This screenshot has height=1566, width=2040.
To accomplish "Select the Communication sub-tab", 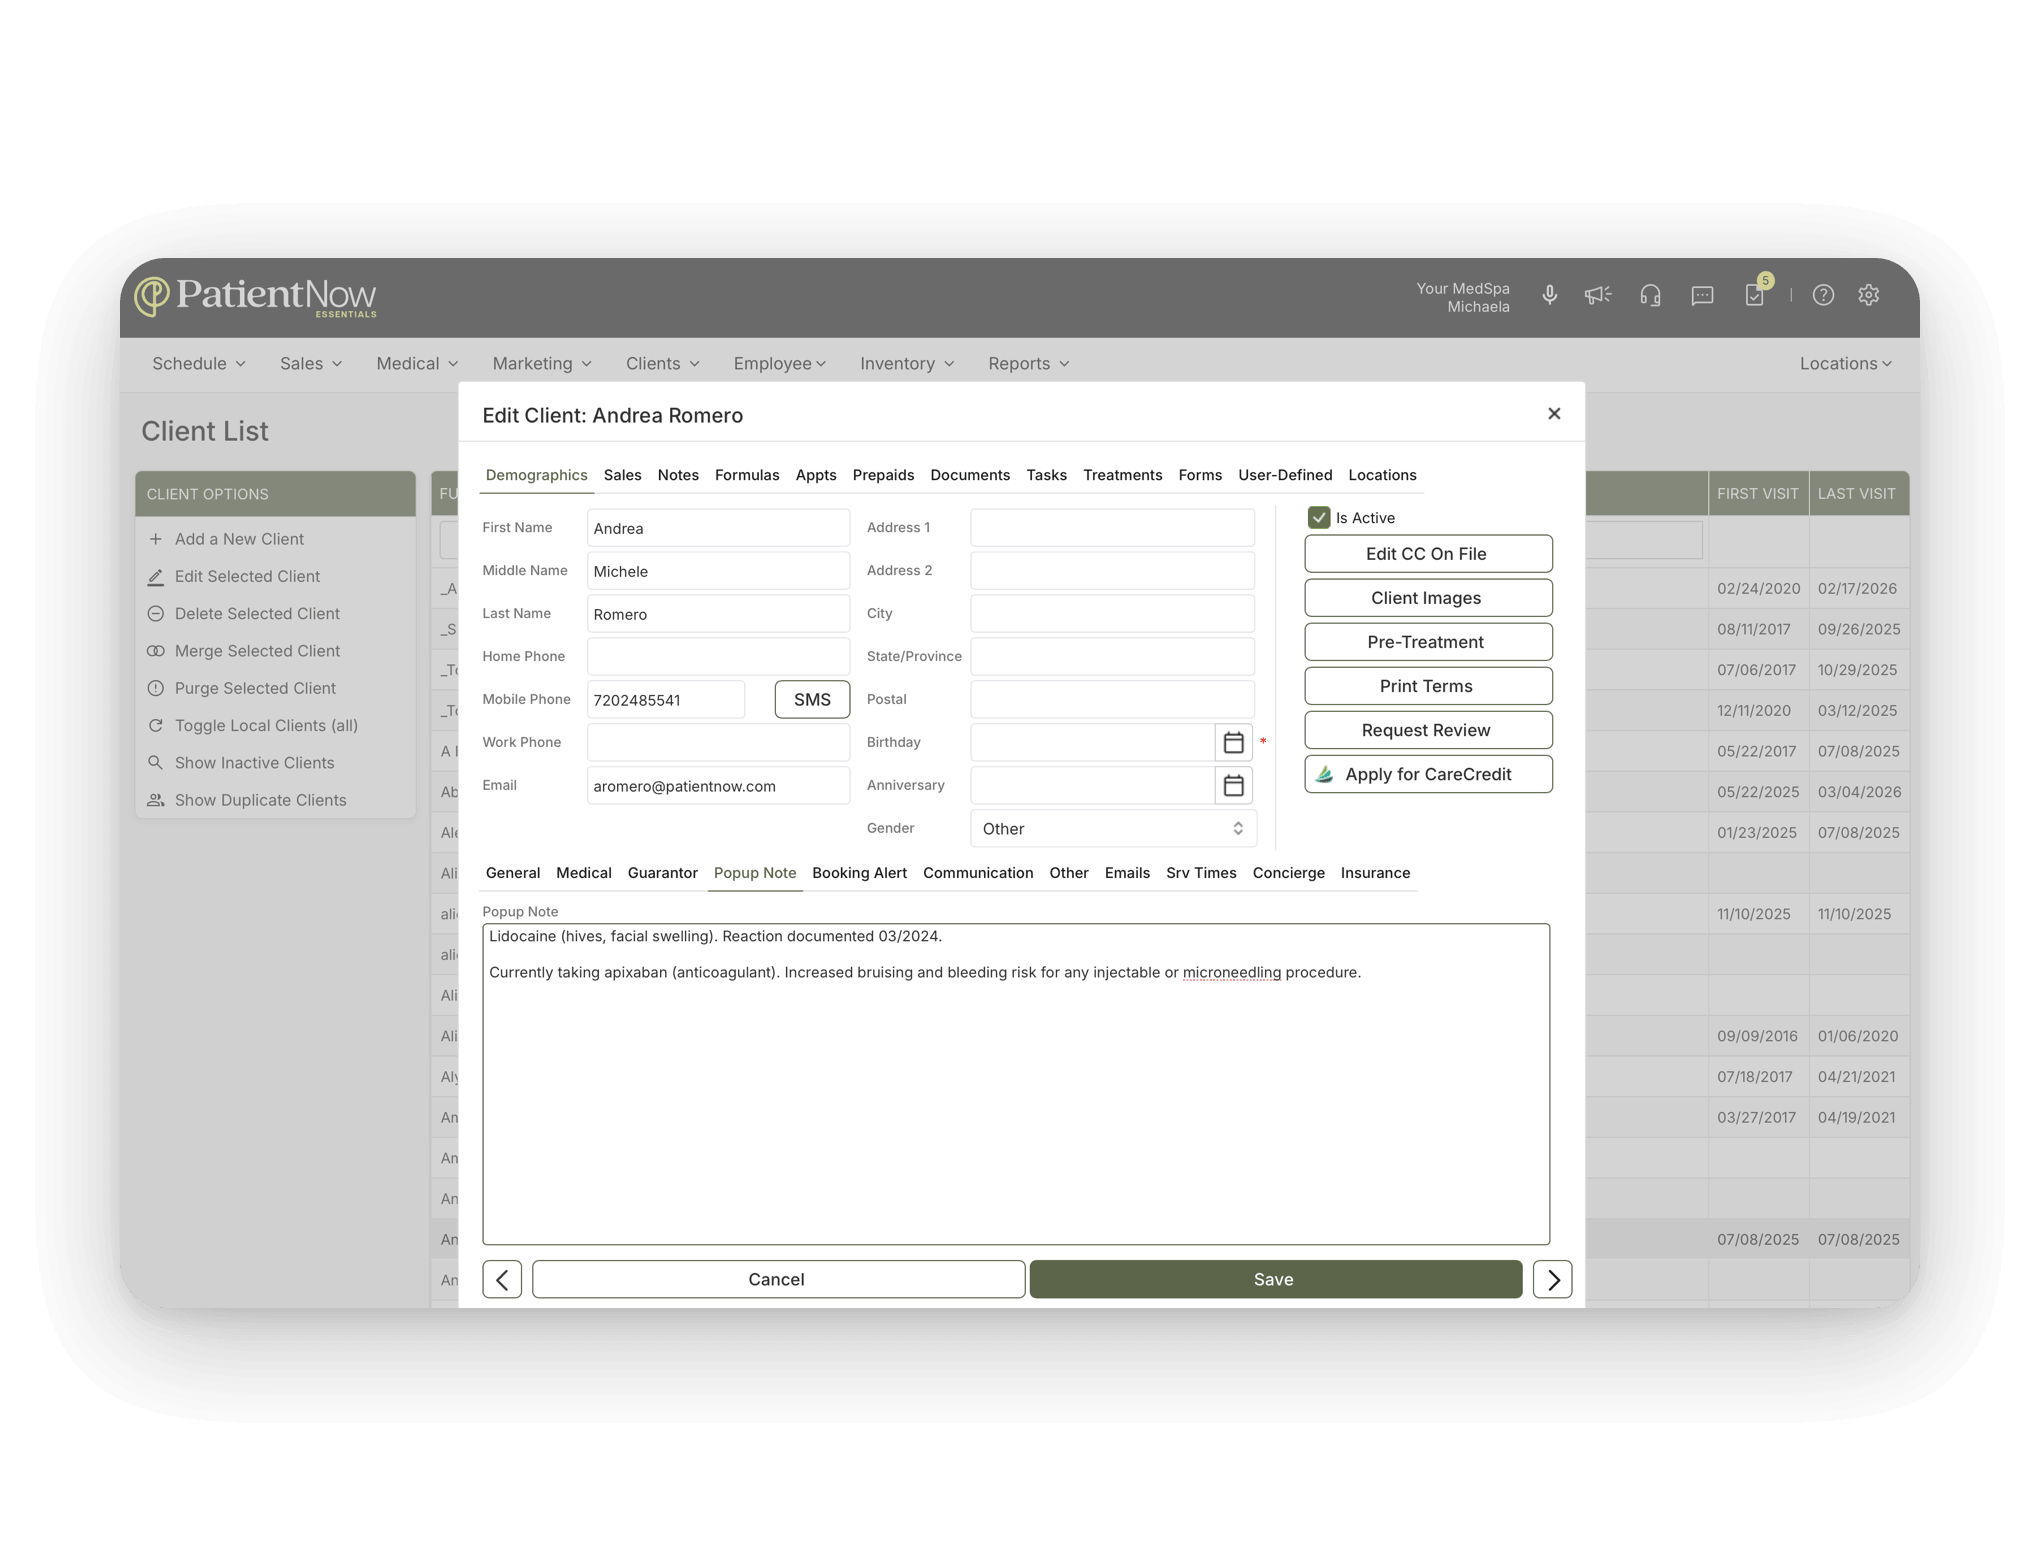I will click(978, 873).
